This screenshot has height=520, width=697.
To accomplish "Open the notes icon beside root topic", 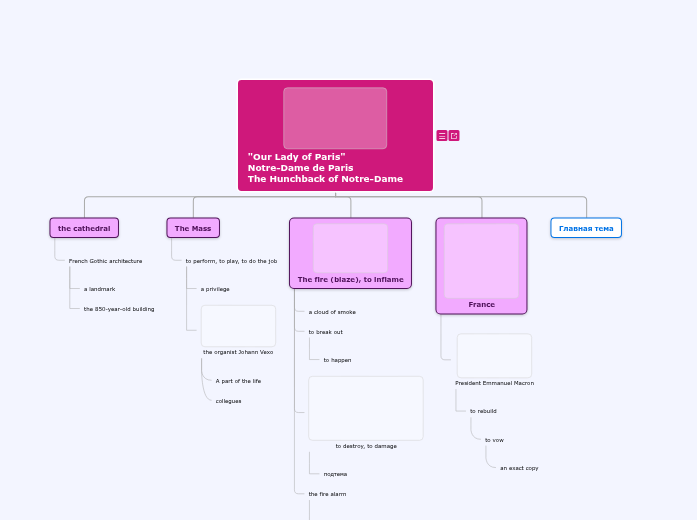I will pos(442,136).
